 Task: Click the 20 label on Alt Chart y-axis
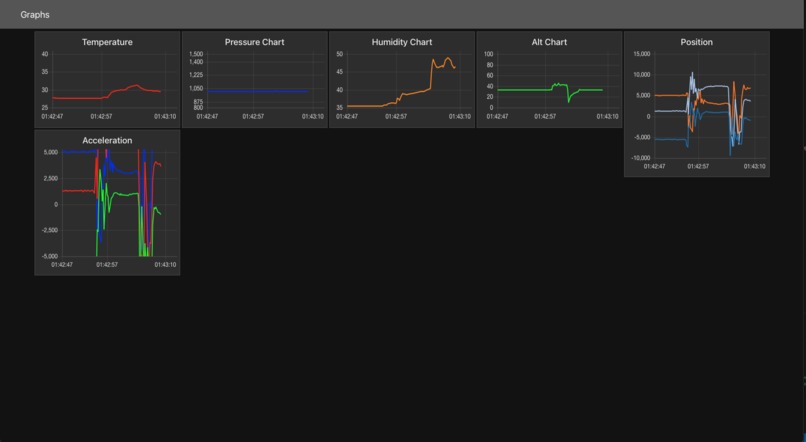point(490,97)
